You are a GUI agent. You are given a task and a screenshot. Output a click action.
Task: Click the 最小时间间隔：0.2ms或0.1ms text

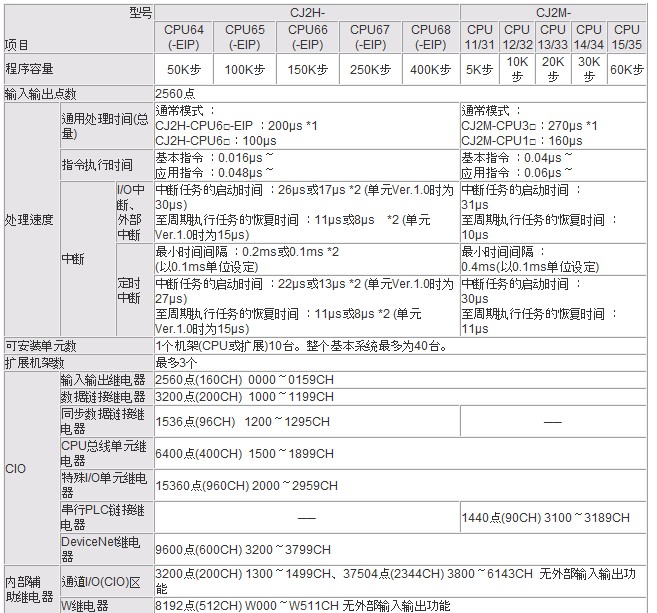point(247,252)
